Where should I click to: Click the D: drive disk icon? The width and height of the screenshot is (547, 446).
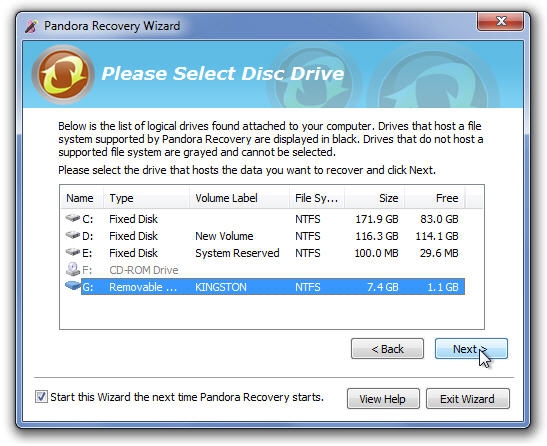tap(73, 235)
